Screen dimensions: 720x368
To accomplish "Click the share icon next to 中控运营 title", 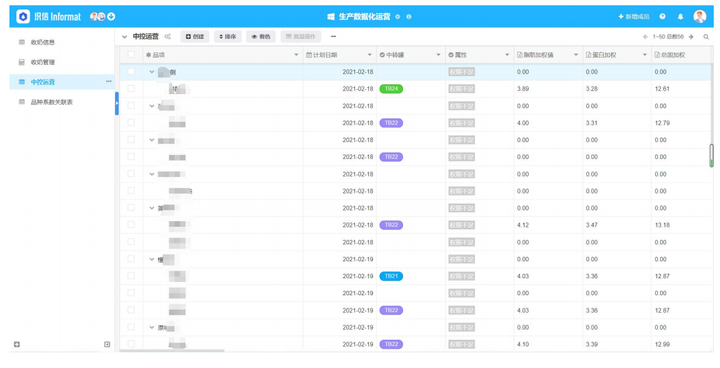I will point(168,37).
